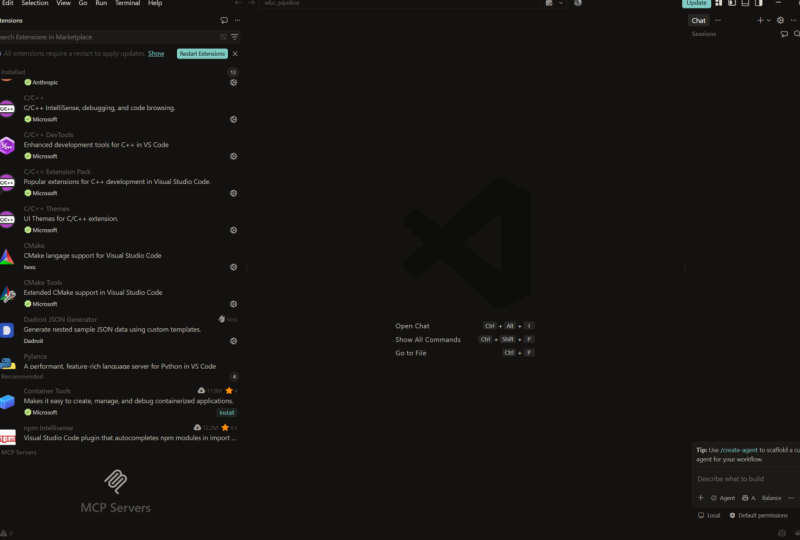The height and width of the screenshot is (540, 800).
Task: Click the npm Intellisense red icon
Action: coord(7,437)
